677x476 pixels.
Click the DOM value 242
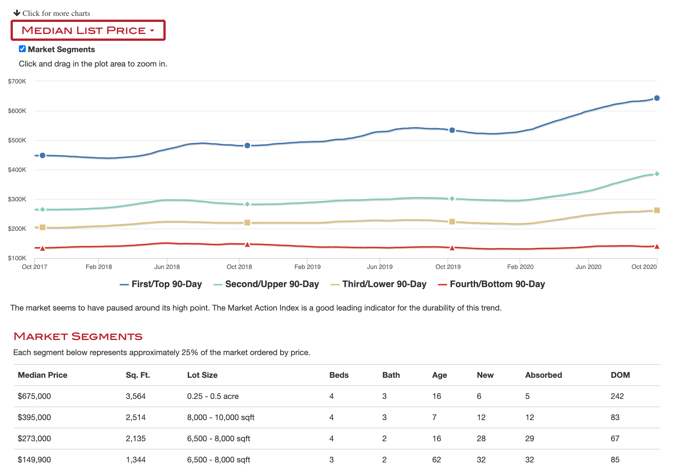[617, 396]
